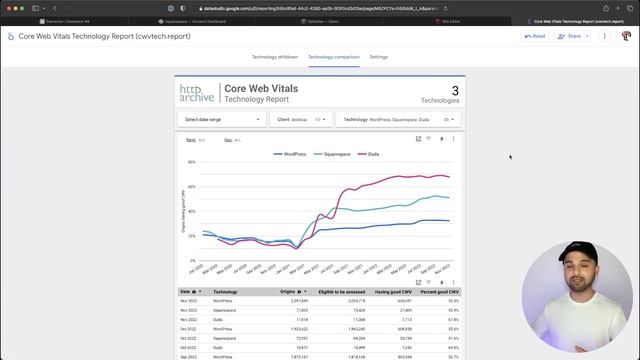Open the Select date range dropdown
640x360 pixels.
(x=222, y=120)
